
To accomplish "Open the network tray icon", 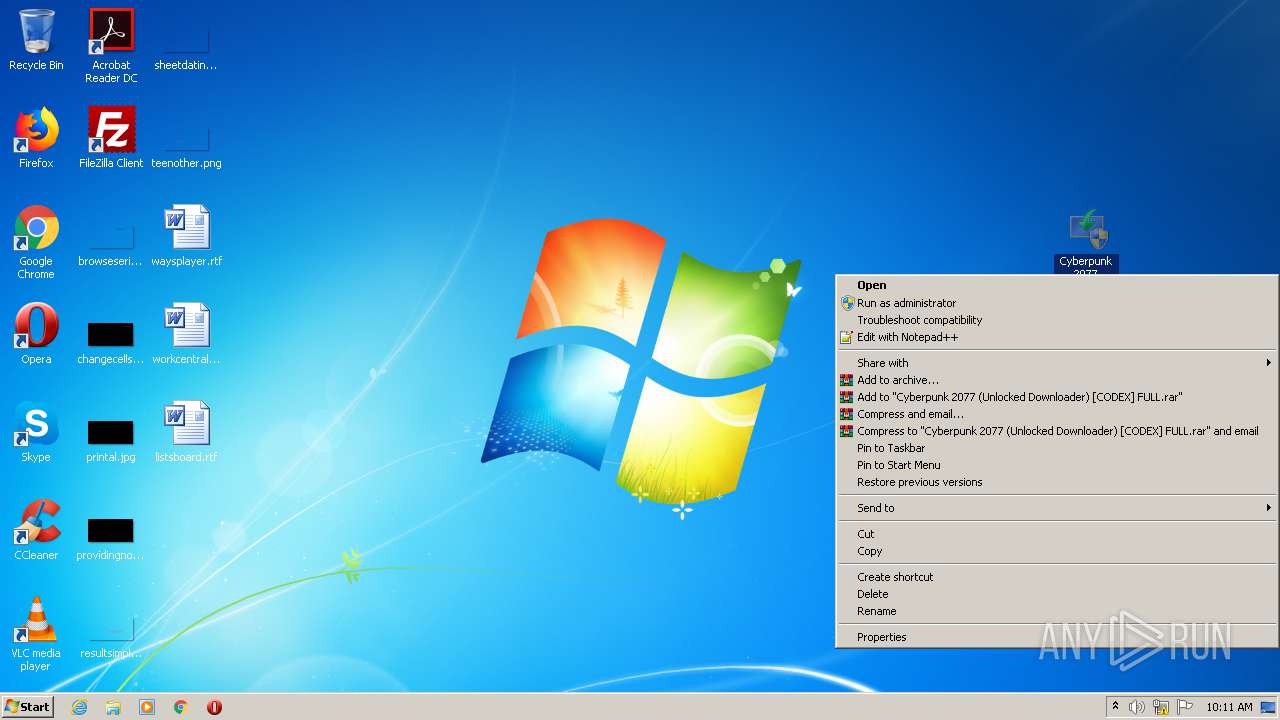I will 1161,707.
